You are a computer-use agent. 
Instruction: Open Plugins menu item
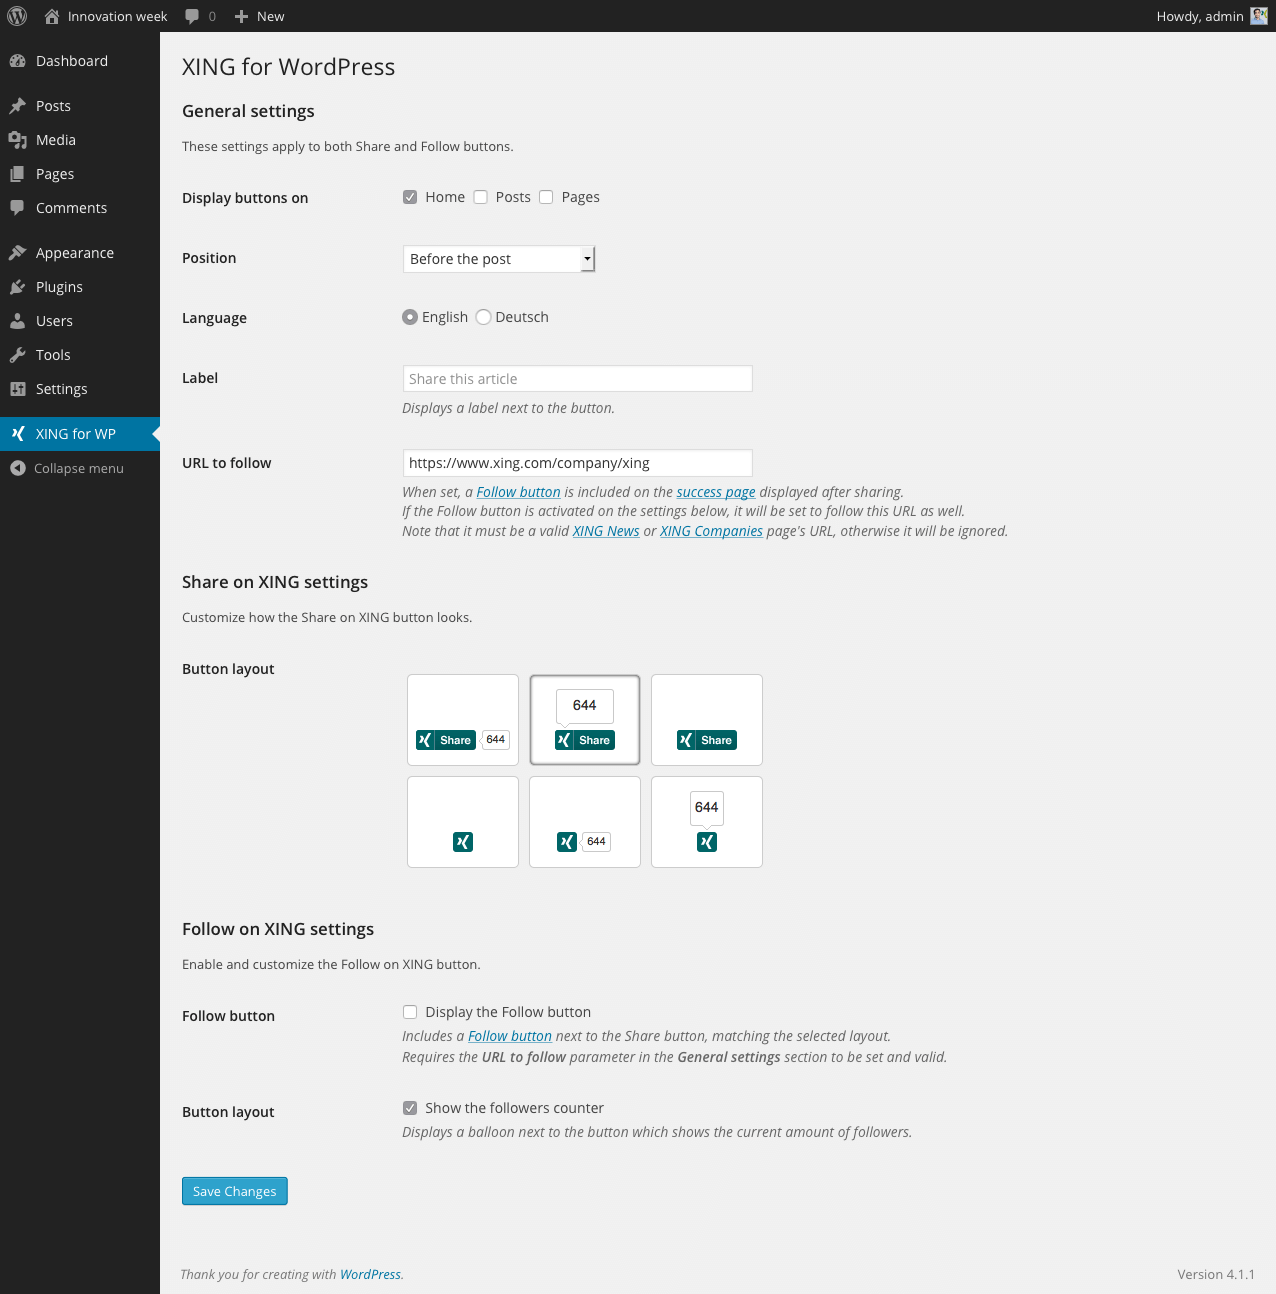80,287
